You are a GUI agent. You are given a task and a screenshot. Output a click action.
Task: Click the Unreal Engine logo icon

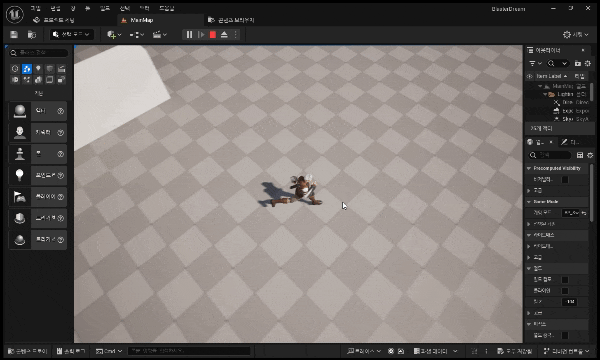point(15,14)
